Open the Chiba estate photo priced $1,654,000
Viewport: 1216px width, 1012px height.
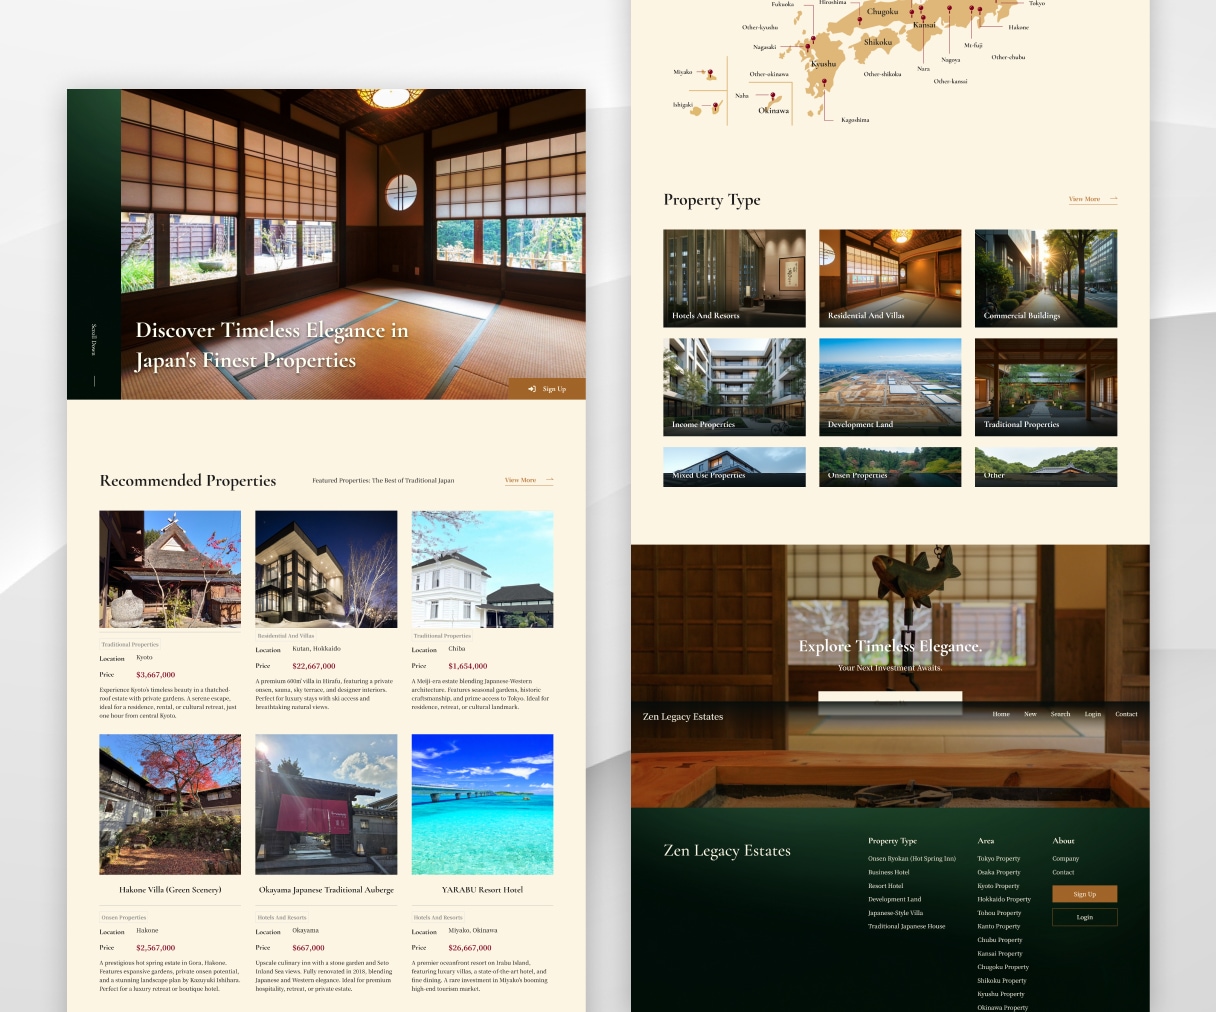tap(482, 569)
